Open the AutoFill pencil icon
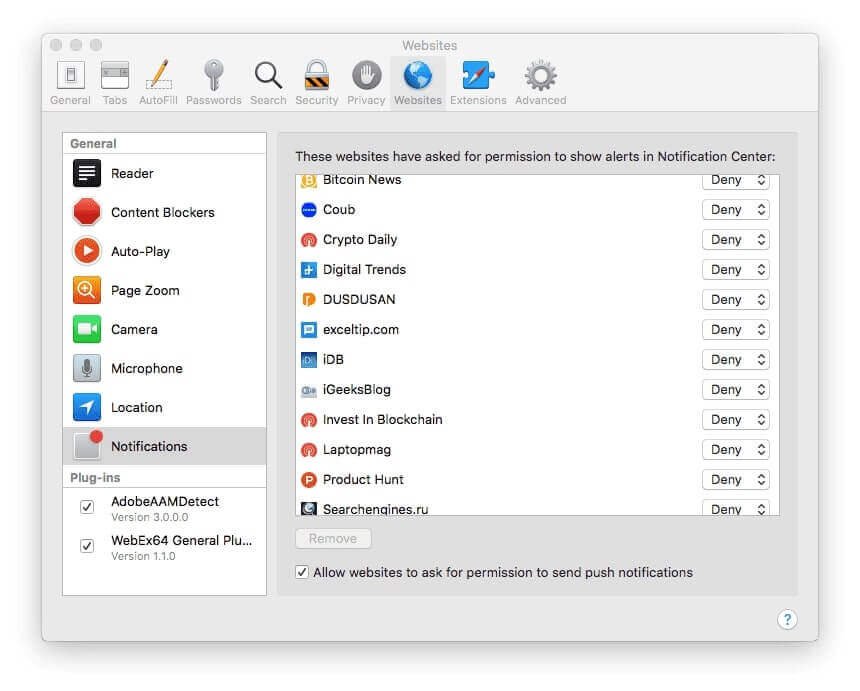Image resolution: width=860 pixels, height=691 pixels. click(159, 75)
